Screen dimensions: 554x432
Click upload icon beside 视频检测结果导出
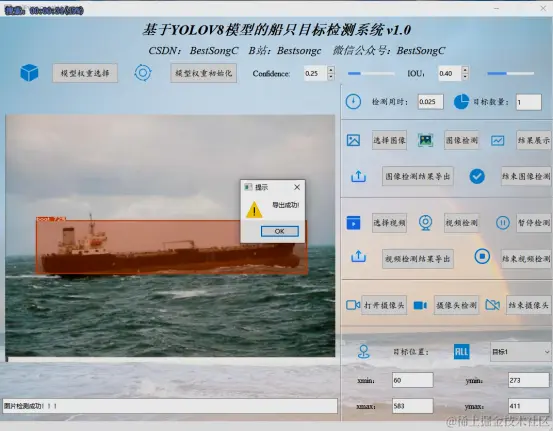click(x=358, y=256)
